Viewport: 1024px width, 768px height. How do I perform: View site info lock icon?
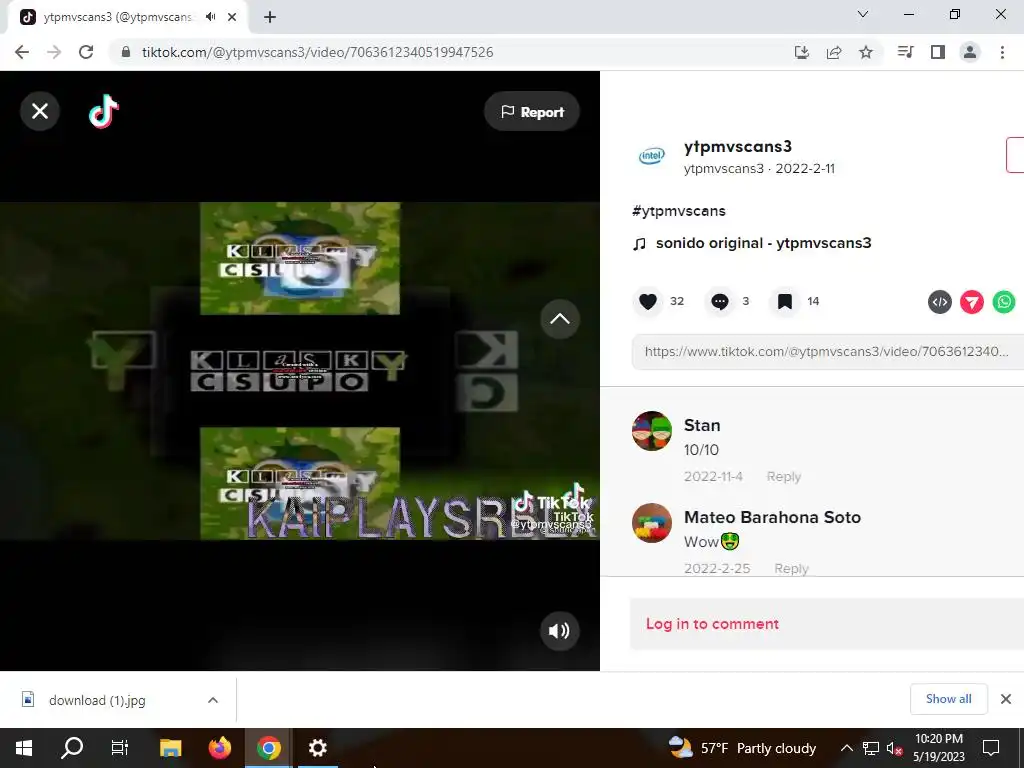(x=127, y=52)
